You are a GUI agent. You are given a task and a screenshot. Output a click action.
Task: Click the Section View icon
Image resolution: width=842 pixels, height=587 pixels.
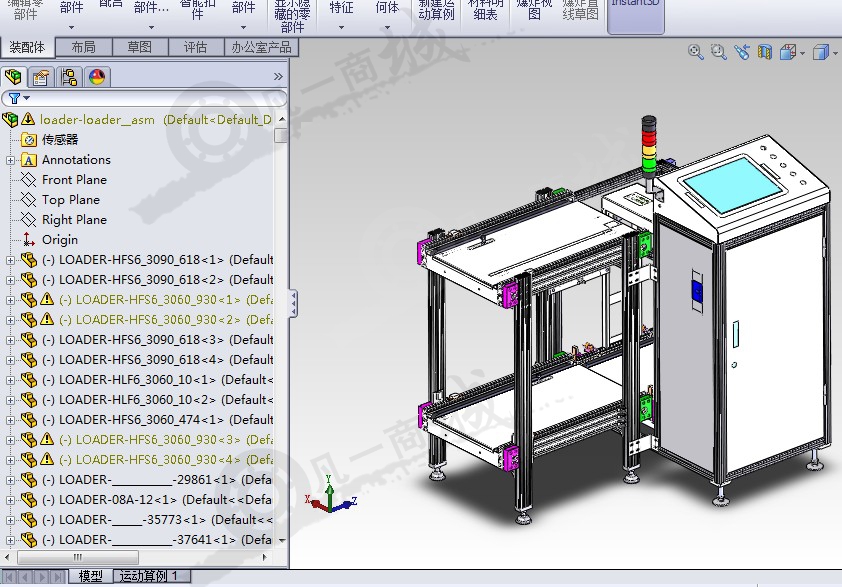tap(765, 52)
